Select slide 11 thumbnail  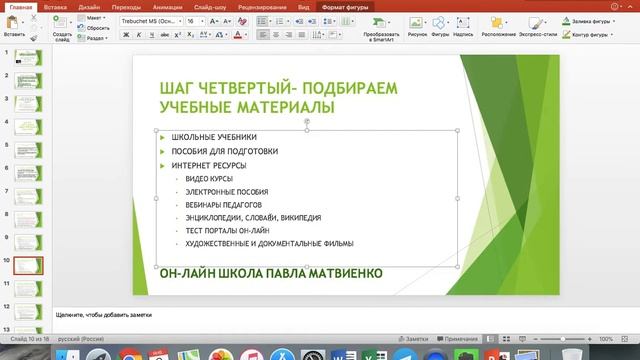[28, 289]
